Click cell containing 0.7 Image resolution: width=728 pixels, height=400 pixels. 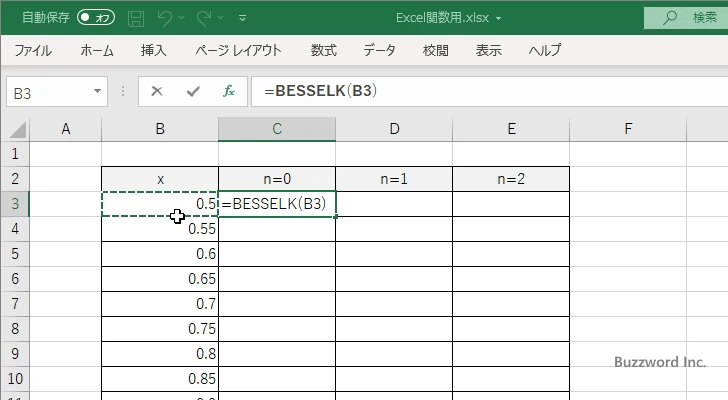point(160,304)
